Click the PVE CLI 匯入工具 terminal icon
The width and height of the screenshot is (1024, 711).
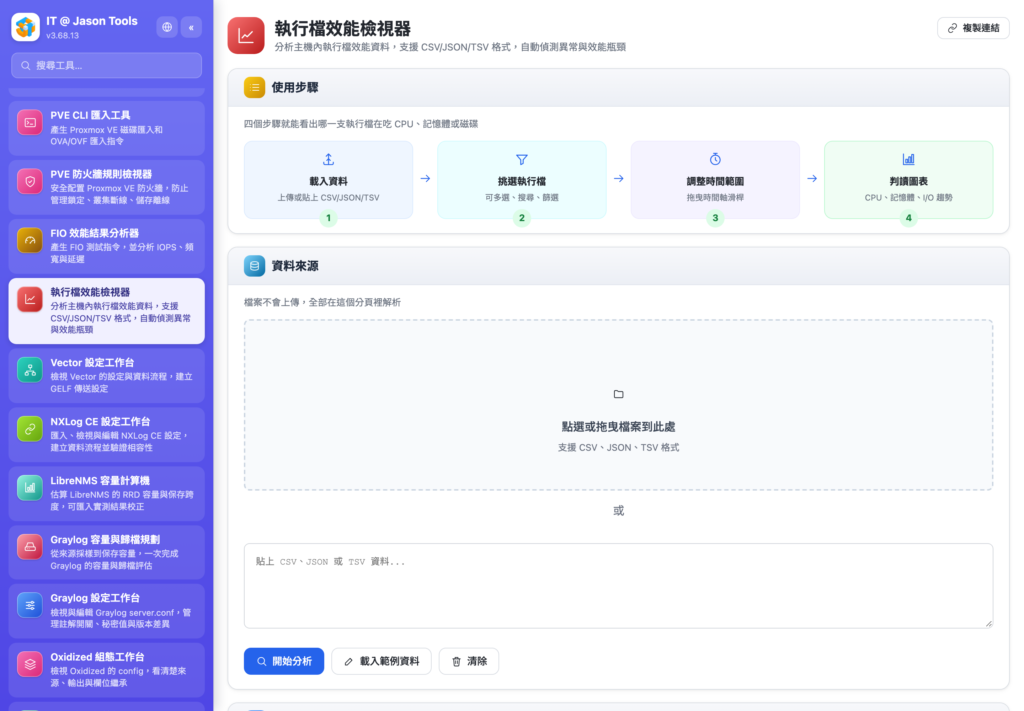click(30, 123)
